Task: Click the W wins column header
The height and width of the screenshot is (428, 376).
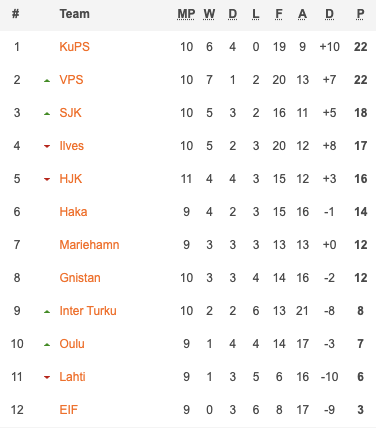Action: coord(209,14)
